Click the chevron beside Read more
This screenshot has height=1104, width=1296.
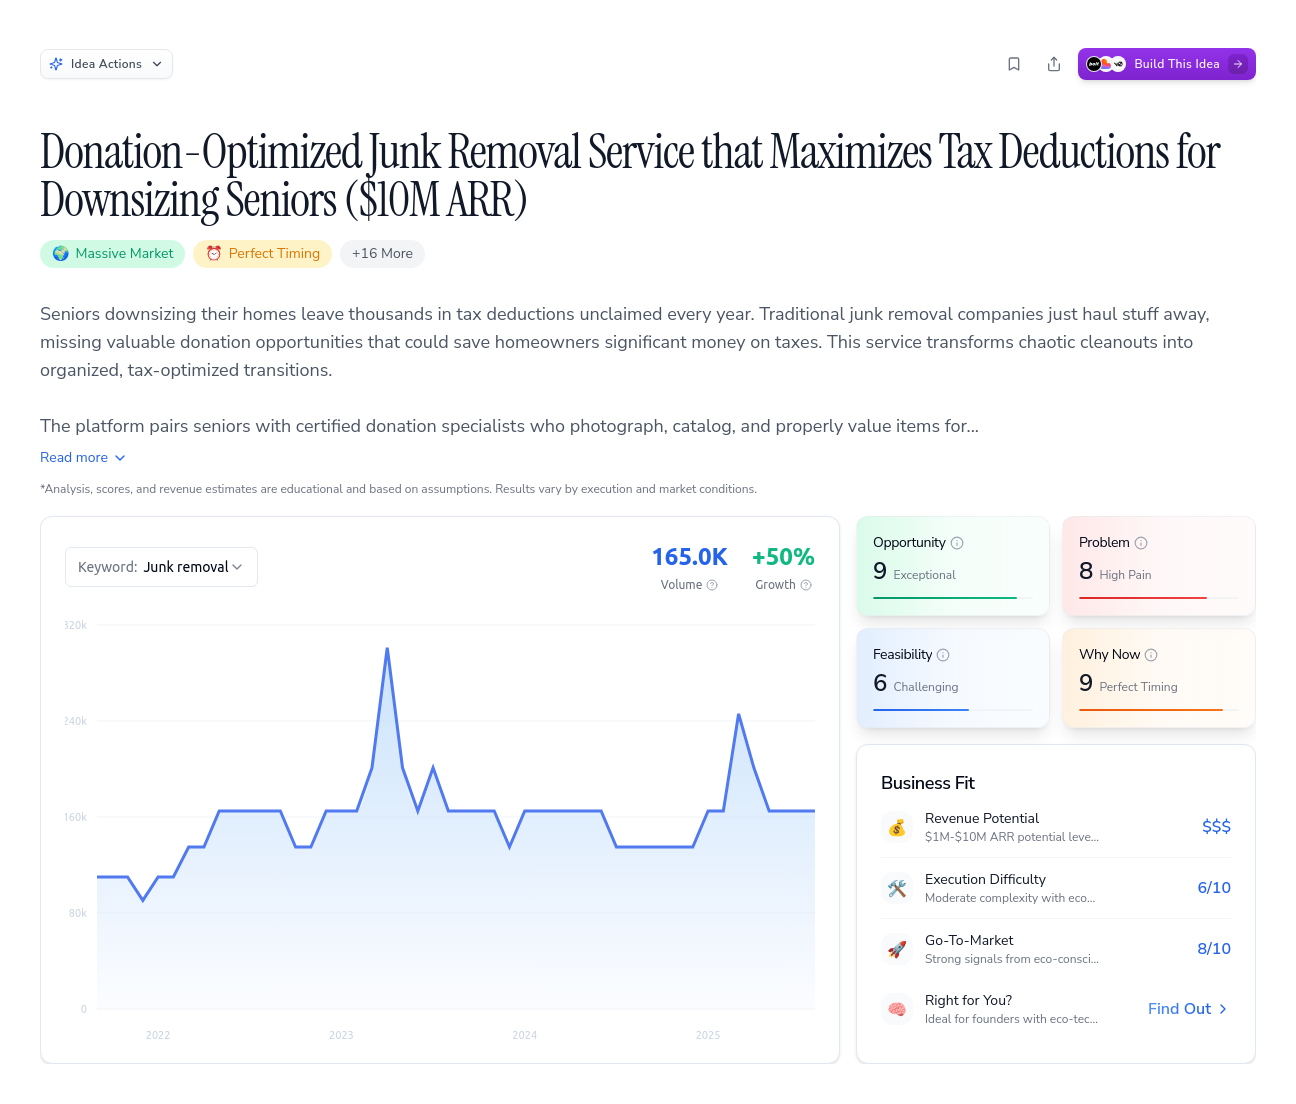point(120,458)
